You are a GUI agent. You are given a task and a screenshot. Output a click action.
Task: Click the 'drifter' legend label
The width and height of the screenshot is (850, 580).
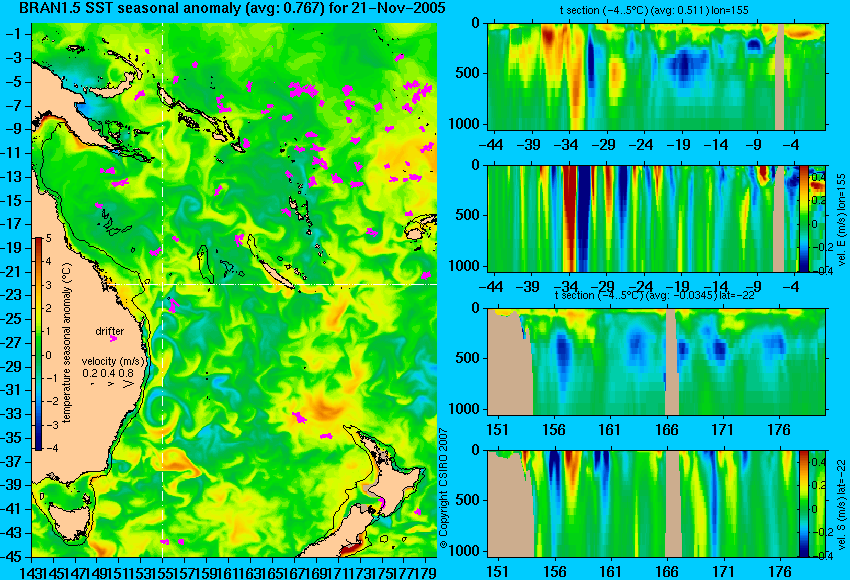110,331
